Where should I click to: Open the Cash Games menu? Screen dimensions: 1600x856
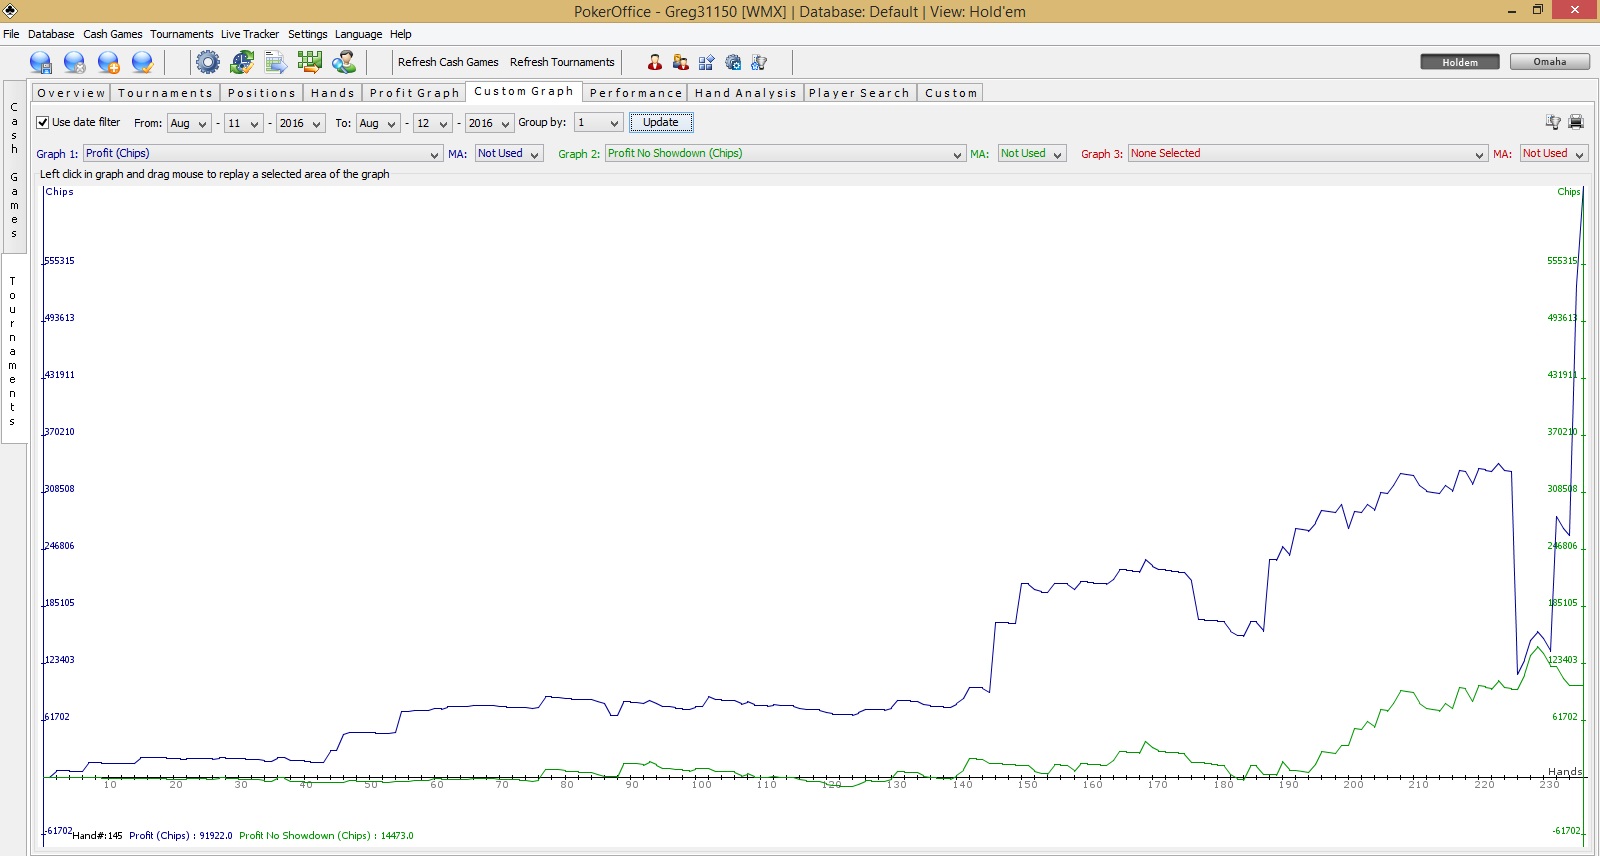[x=113, y=34]
